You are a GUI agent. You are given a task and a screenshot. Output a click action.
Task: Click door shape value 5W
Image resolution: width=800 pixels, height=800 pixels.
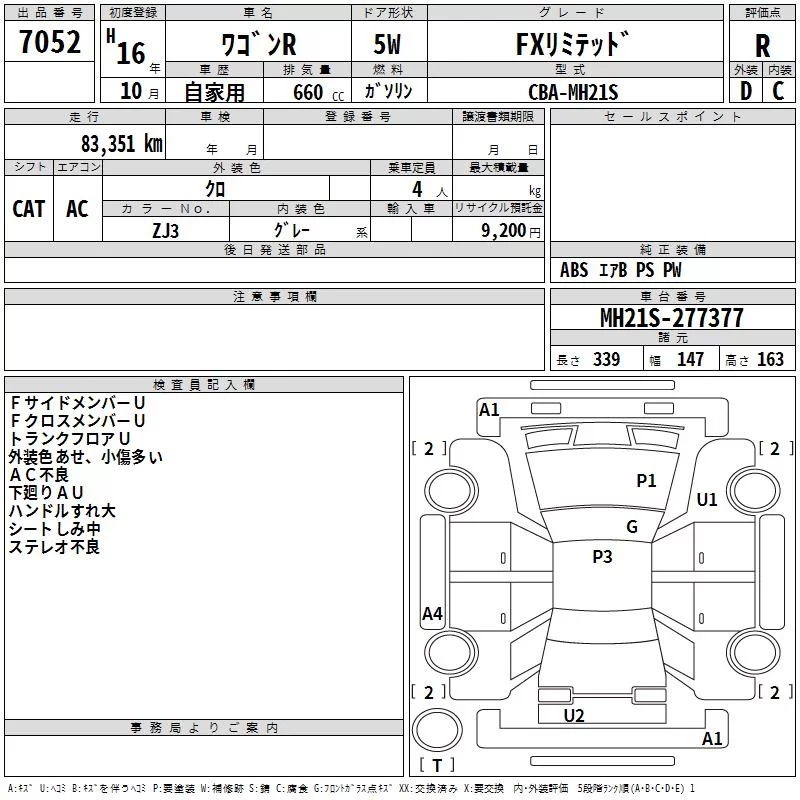(388, 44)
